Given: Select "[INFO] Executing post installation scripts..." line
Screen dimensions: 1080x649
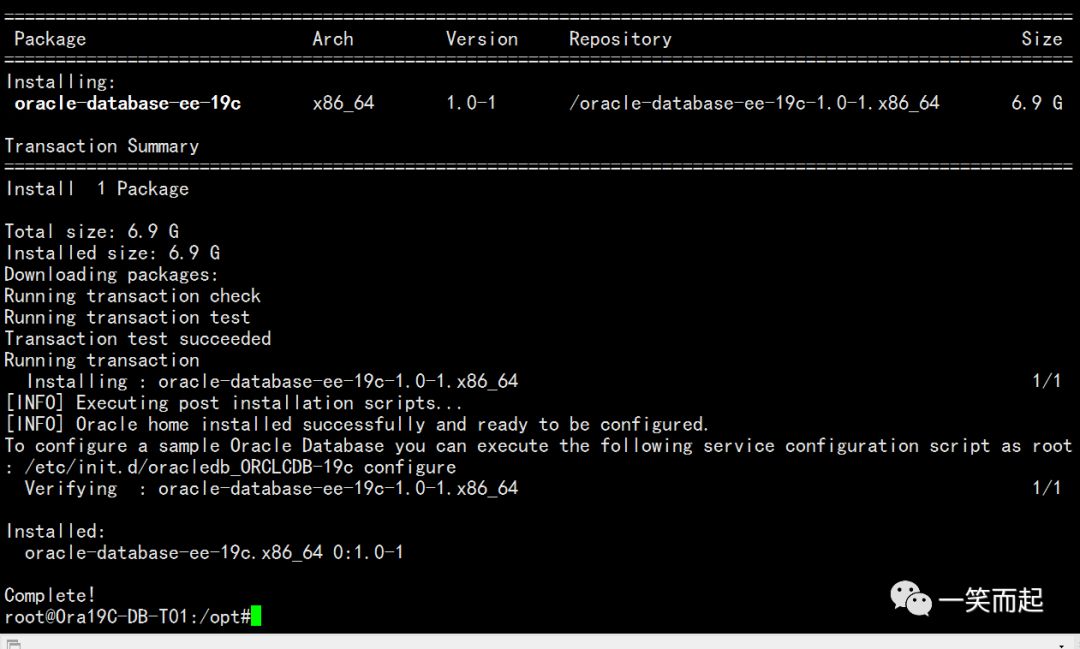Looking at the screenshot, I should (x=234, y=402).
